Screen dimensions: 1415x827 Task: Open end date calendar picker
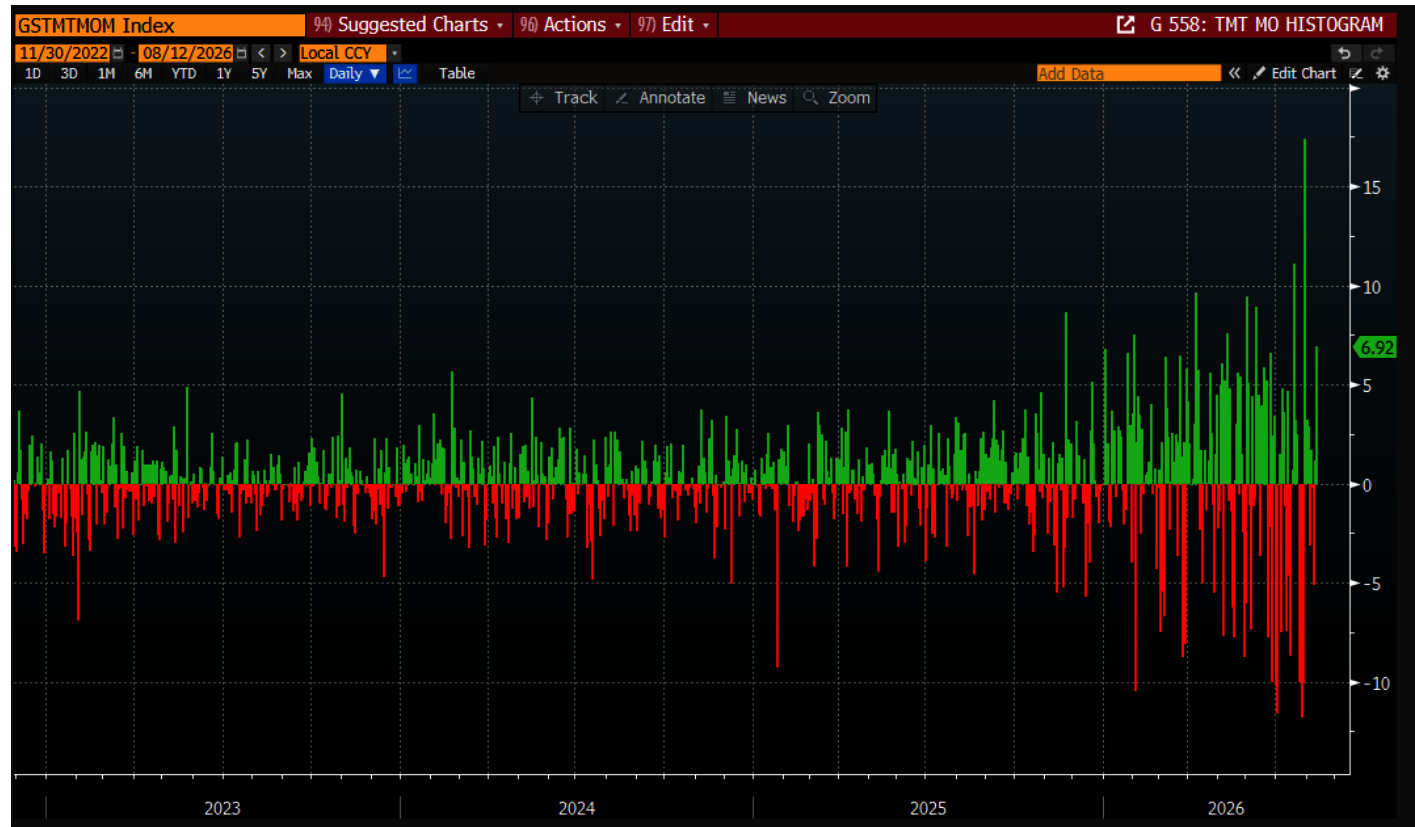241,53
